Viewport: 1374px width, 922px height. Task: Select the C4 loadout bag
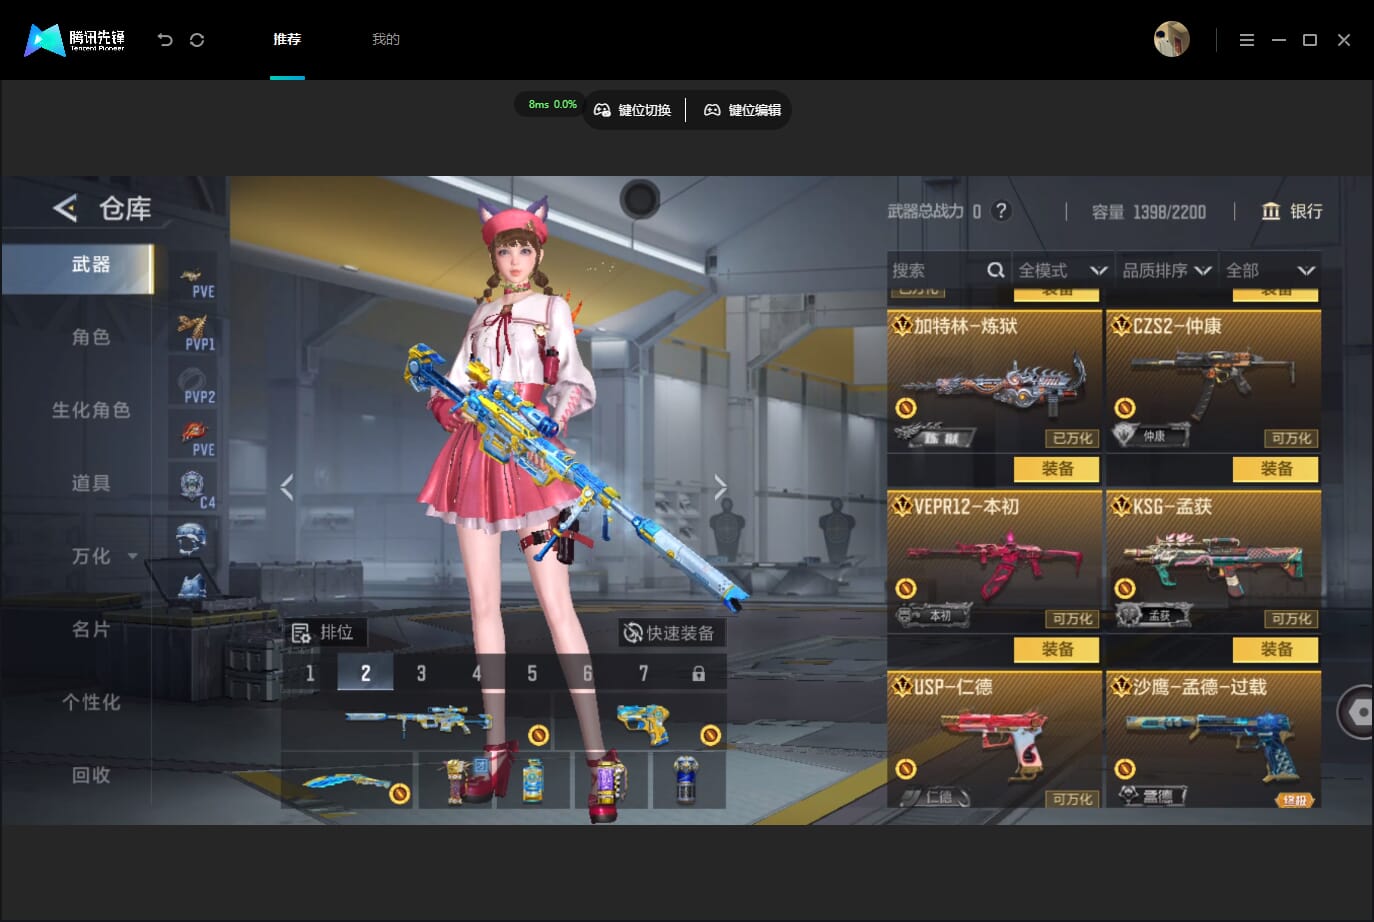193,488
